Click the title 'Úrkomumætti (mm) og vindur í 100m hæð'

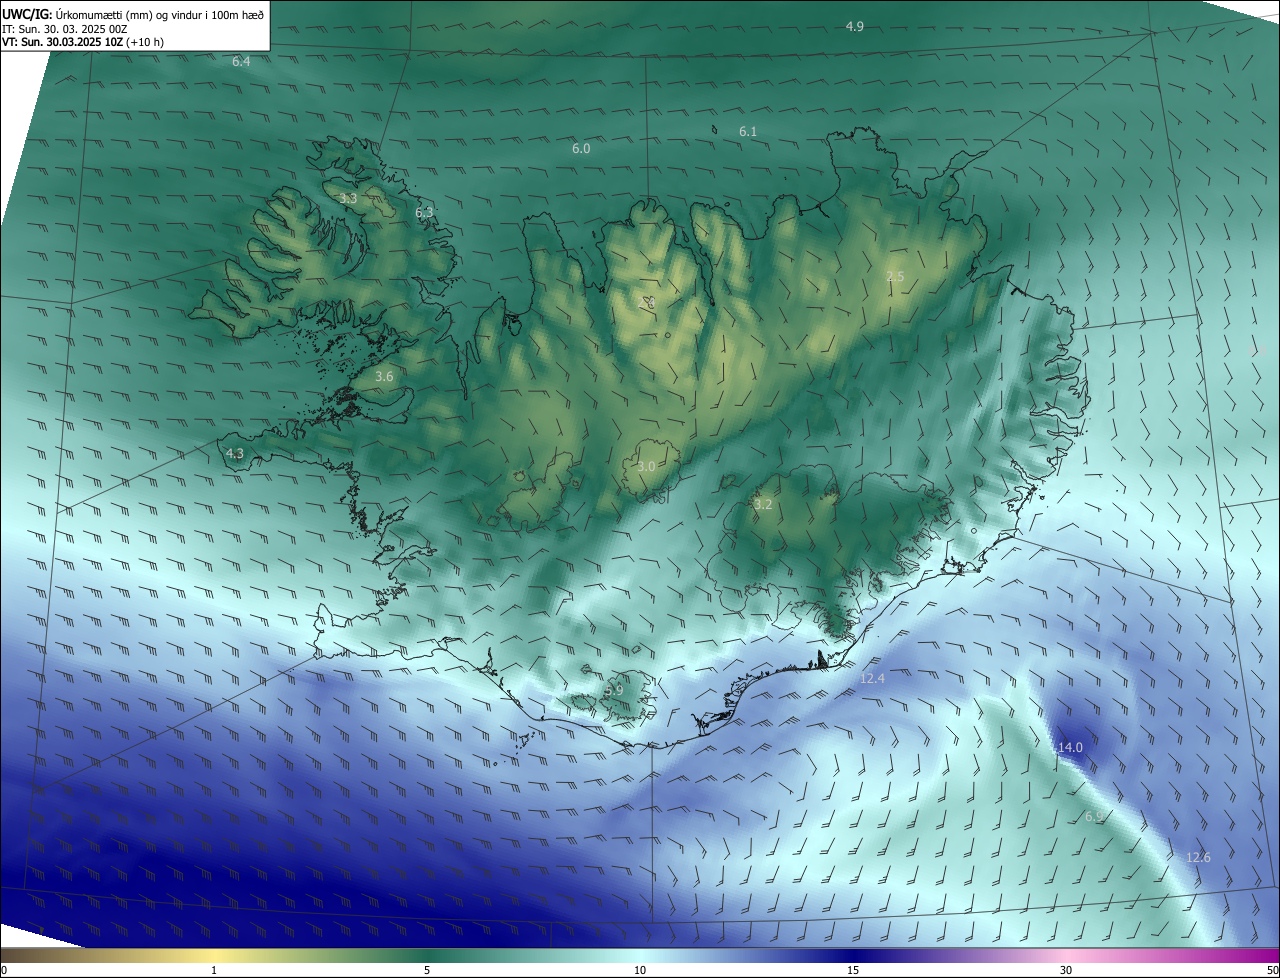click(158, 13)
